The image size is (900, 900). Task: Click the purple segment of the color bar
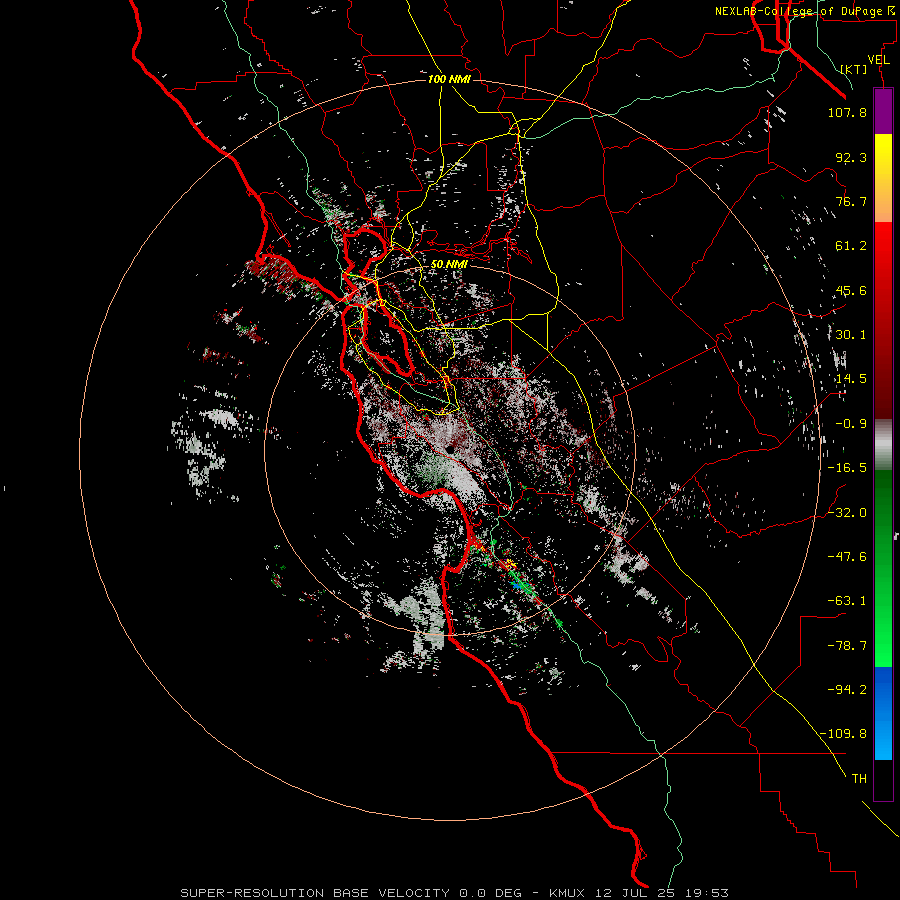tap(883, 111)
